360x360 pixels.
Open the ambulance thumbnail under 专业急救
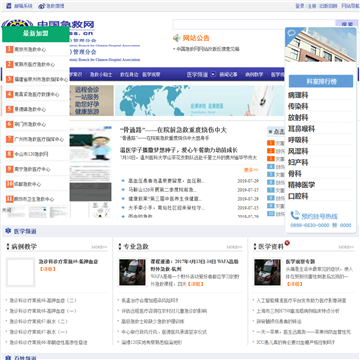pyautogui.click(x=132, y=272)
